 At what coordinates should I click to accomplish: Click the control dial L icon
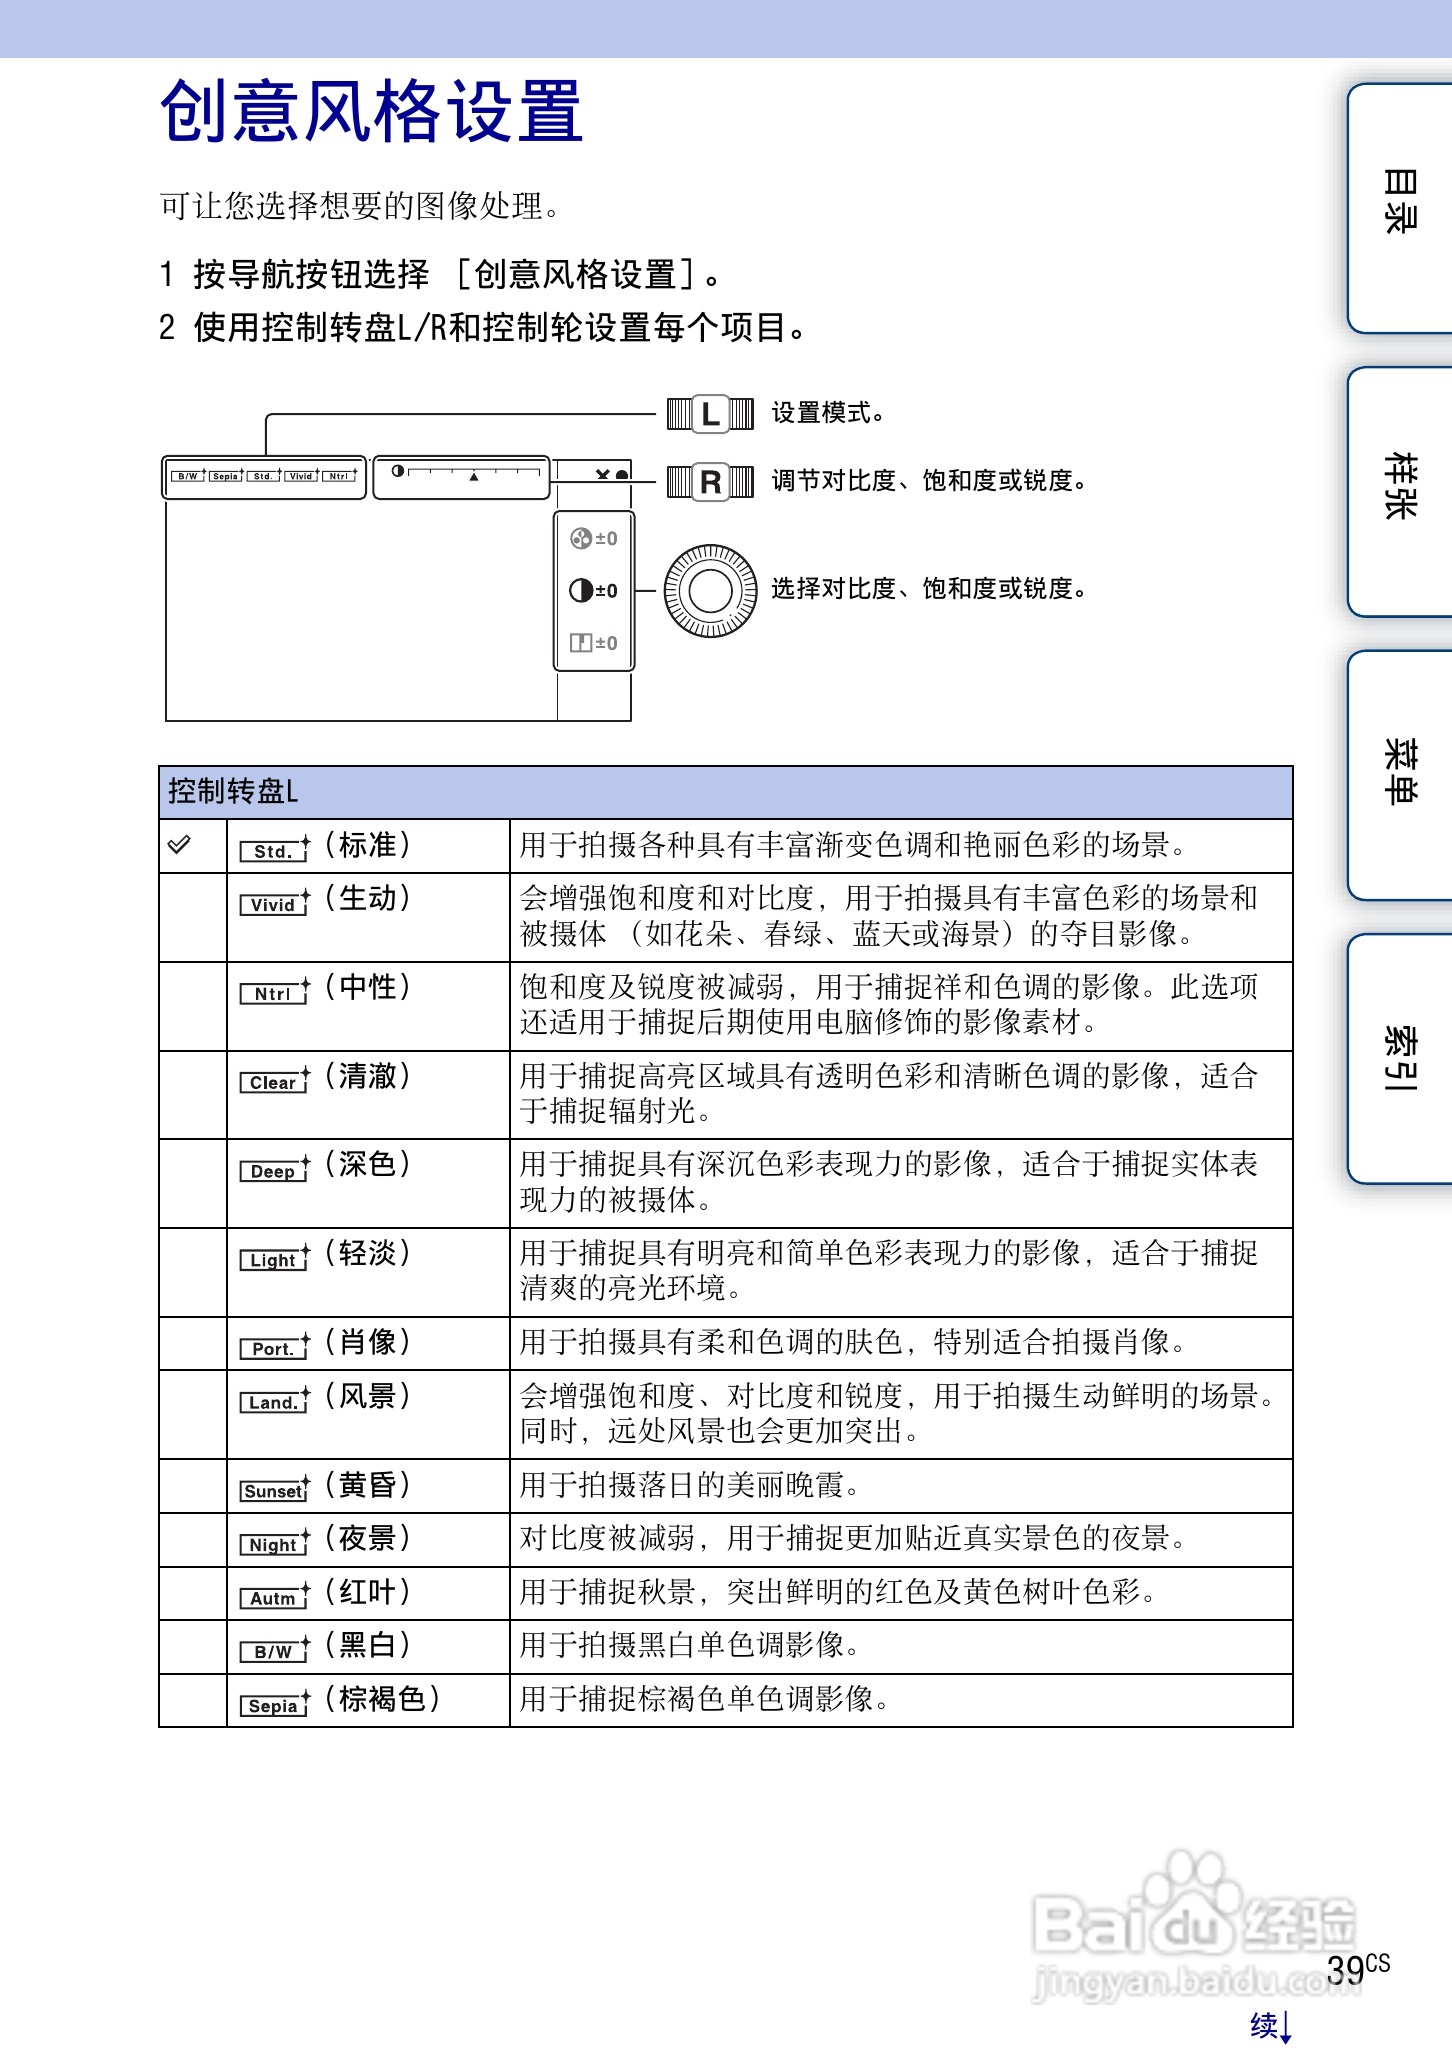pyautogui.click(x=710, y=413)
